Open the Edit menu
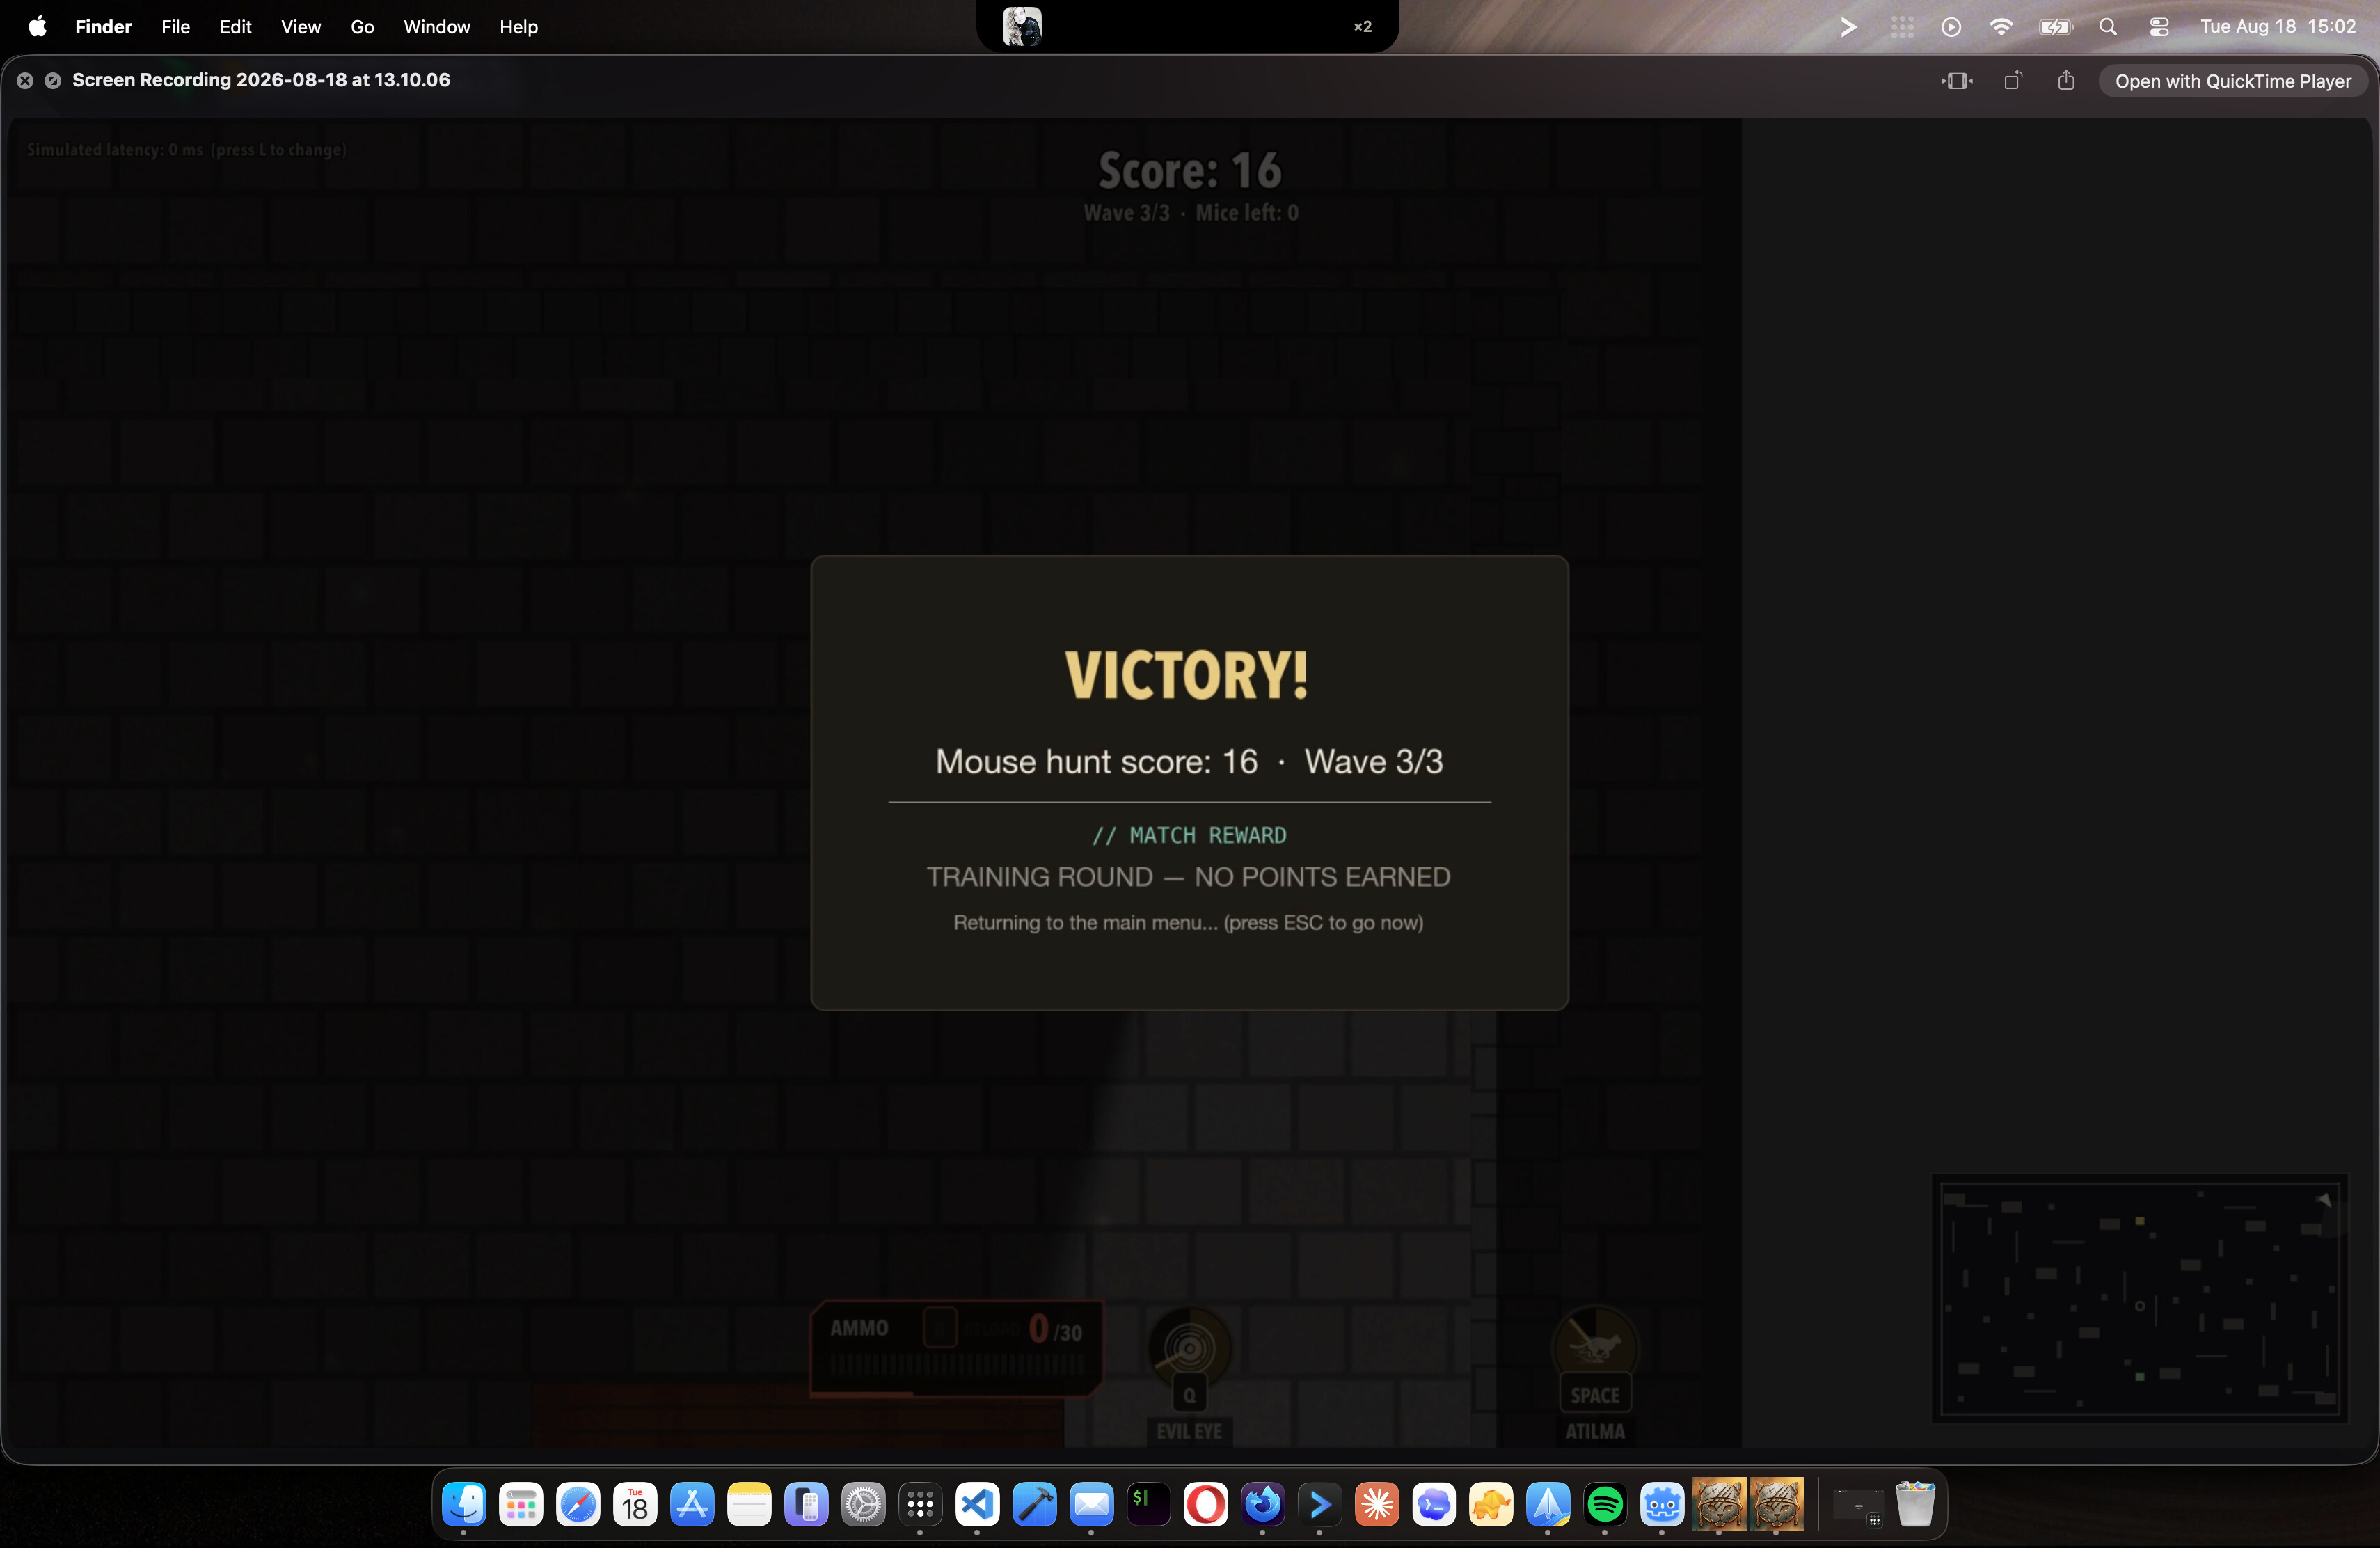Image resolution: width=2380 pixels, height=1548 pixels. (x=235, y=26)
